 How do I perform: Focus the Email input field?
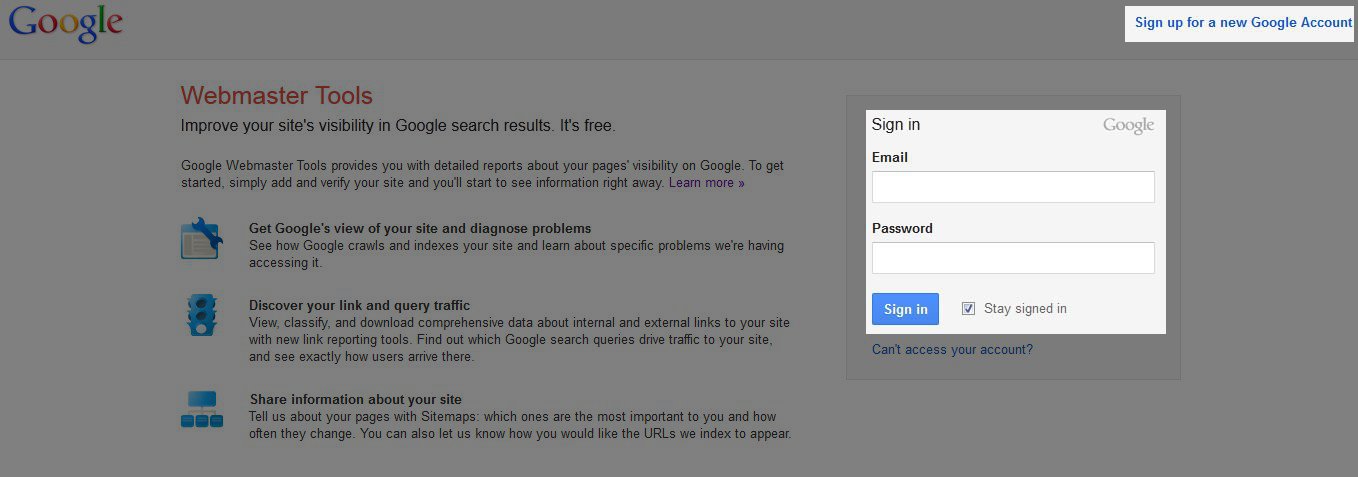tap(1013, 187)
